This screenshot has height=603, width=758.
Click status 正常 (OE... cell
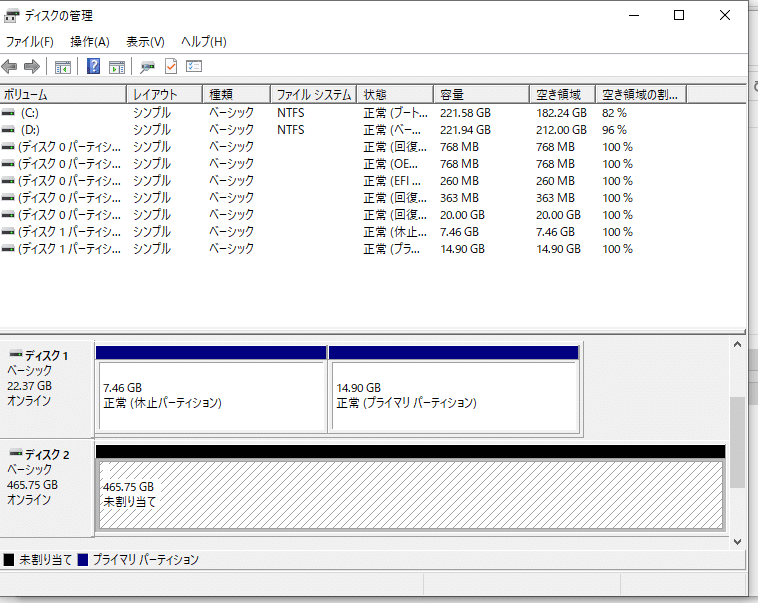click(391, 164)
